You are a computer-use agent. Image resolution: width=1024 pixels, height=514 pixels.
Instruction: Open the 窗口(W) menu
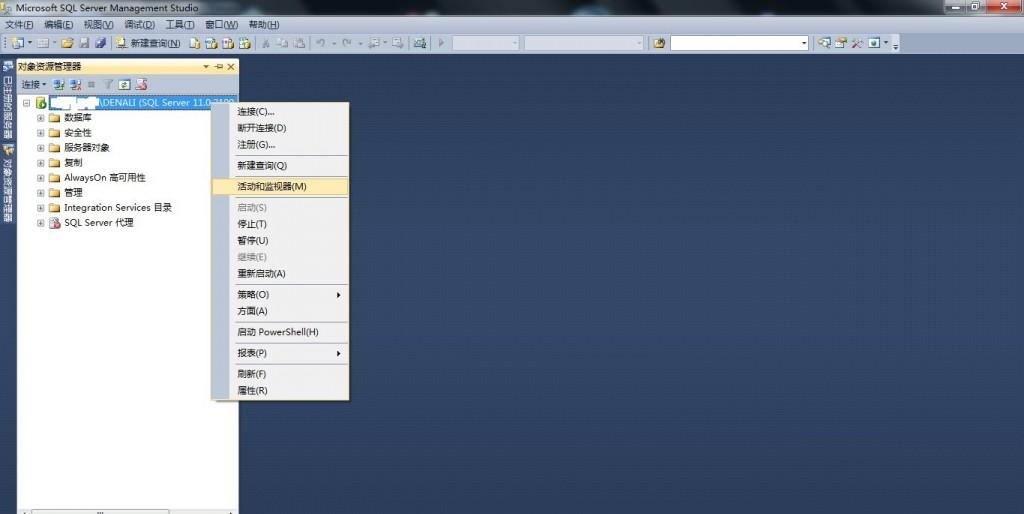(x=221, y=25)
